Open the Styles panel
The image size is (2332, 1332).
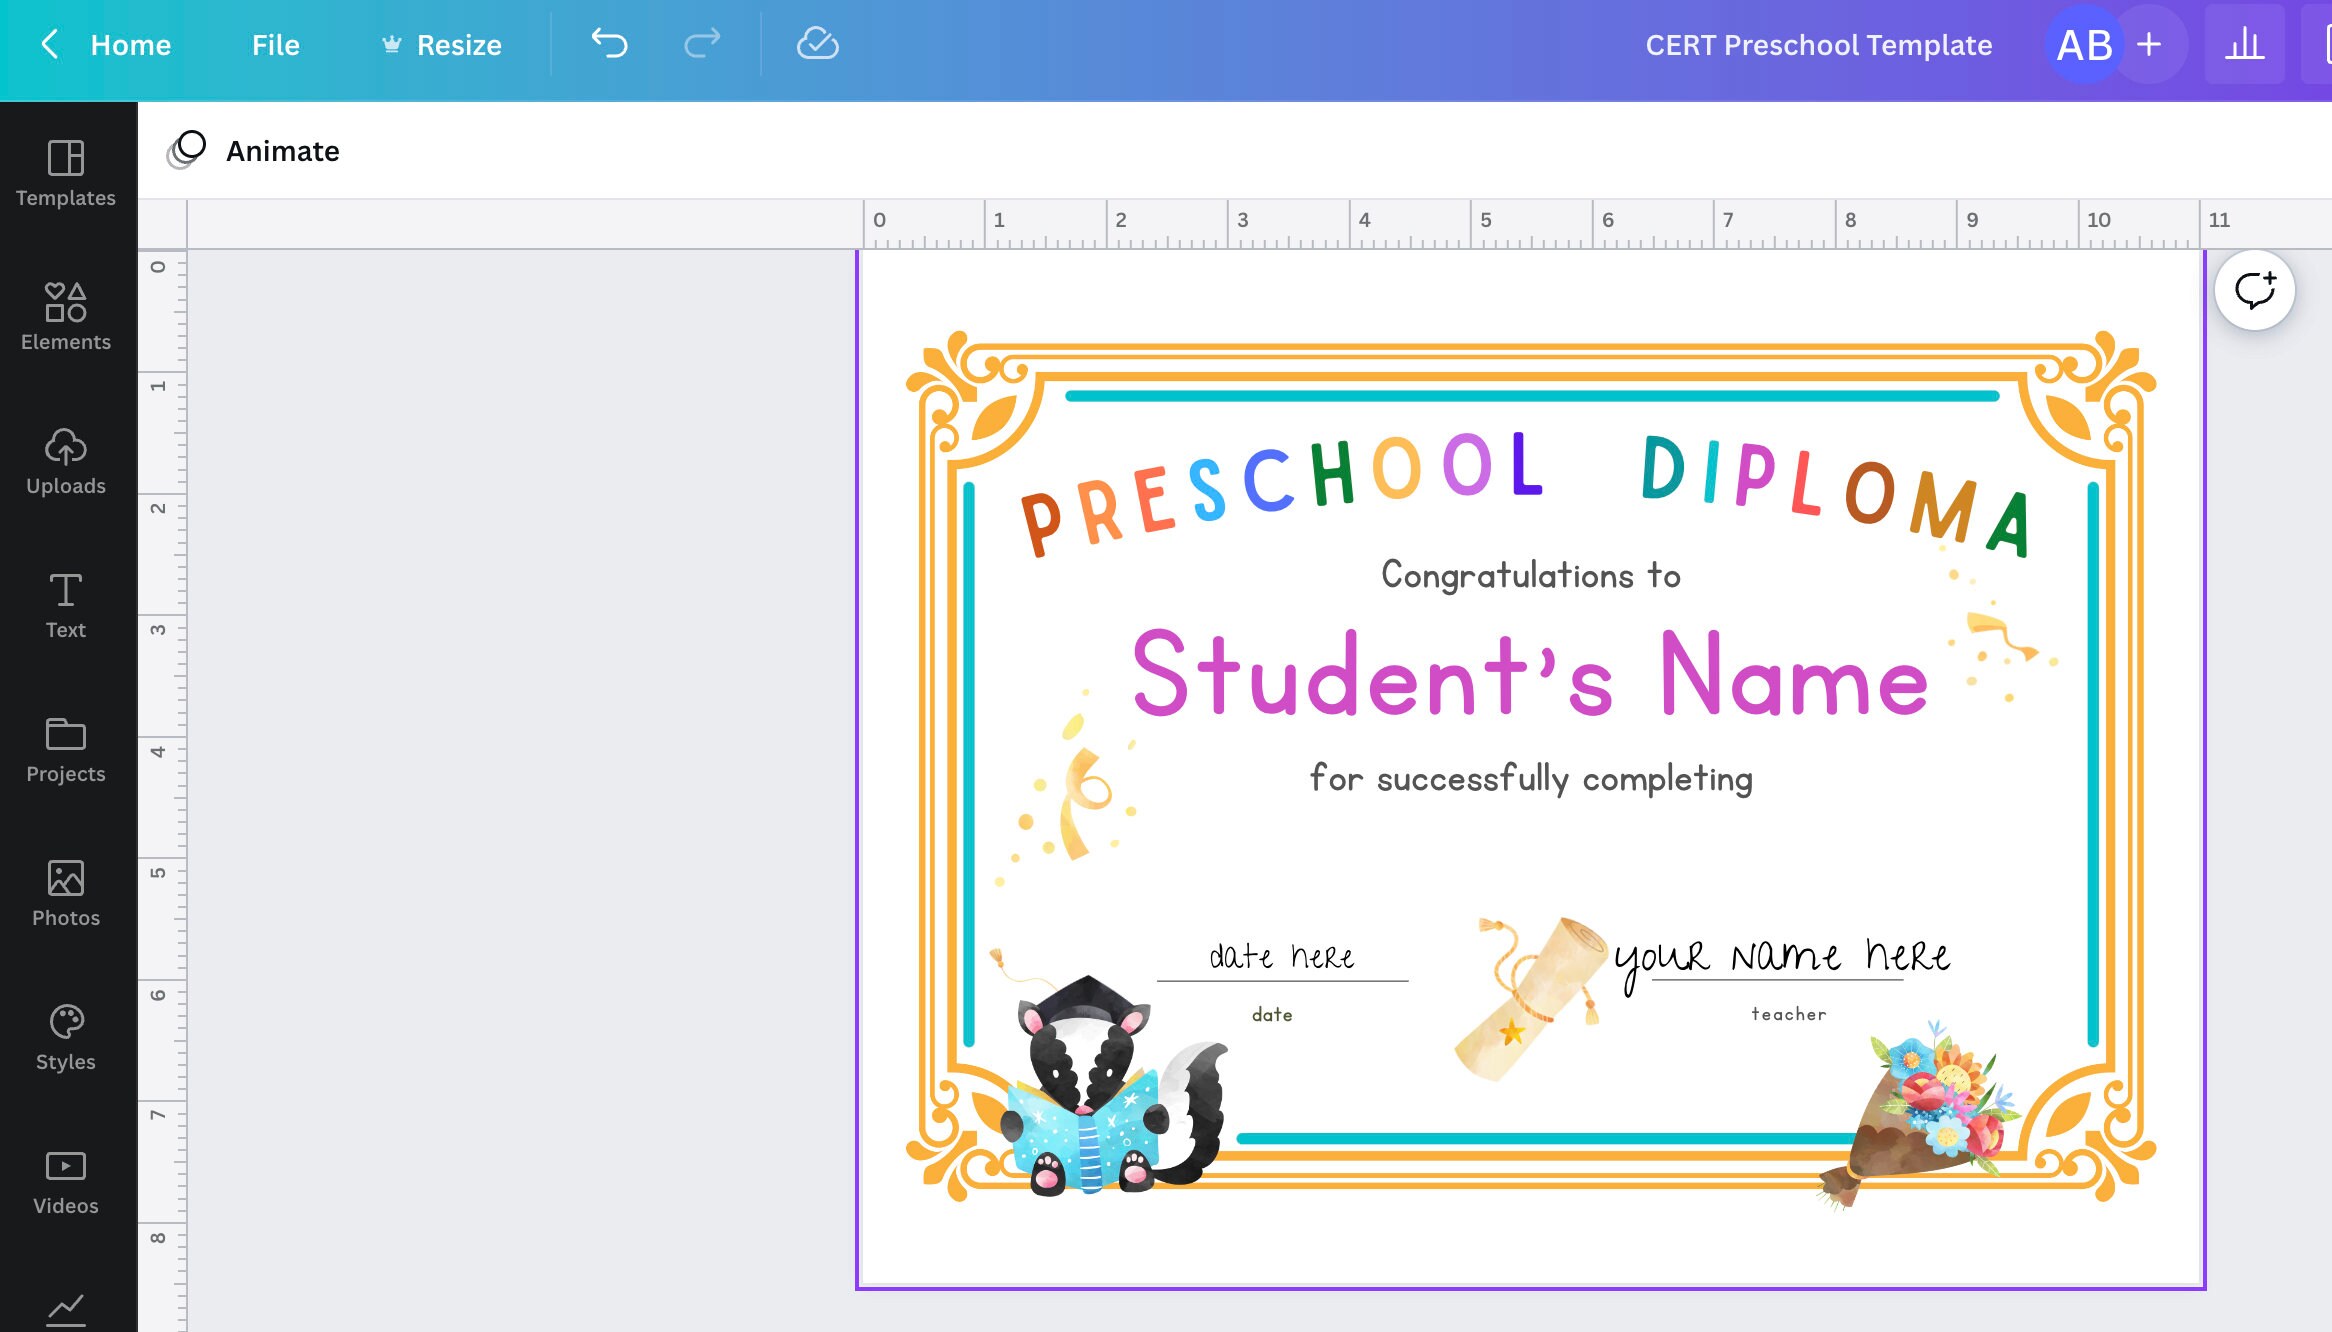pos(65,1035)
